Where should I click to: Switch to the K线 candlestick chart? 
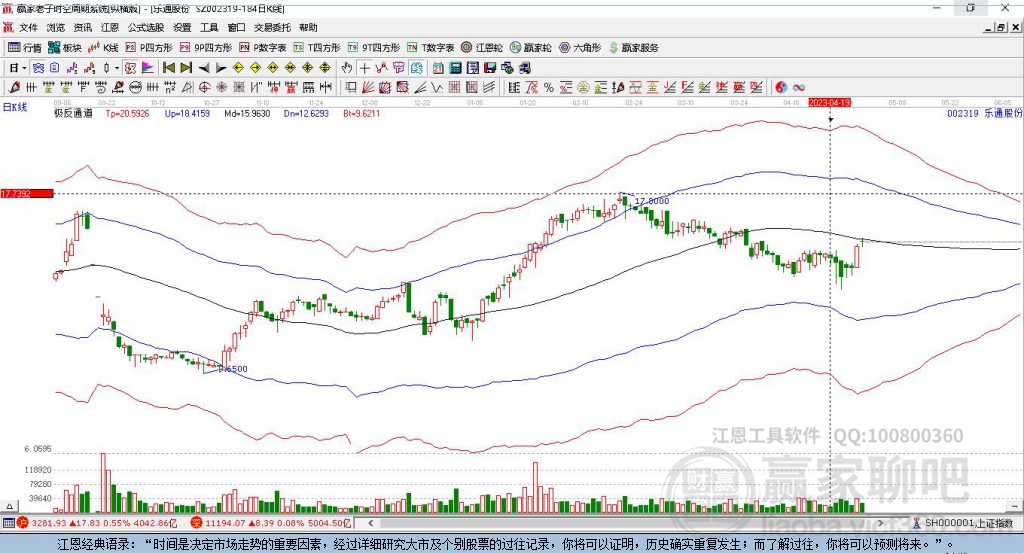click(103, 48)
